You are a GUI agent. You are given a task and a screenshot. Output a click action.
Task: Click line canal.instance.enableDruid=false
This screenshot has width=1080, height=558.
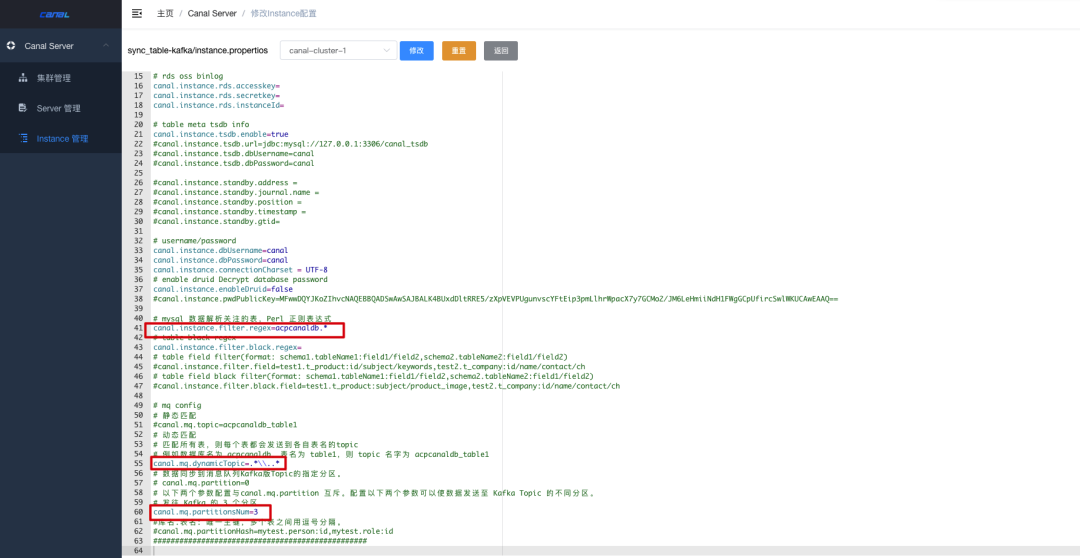[222, 289]
